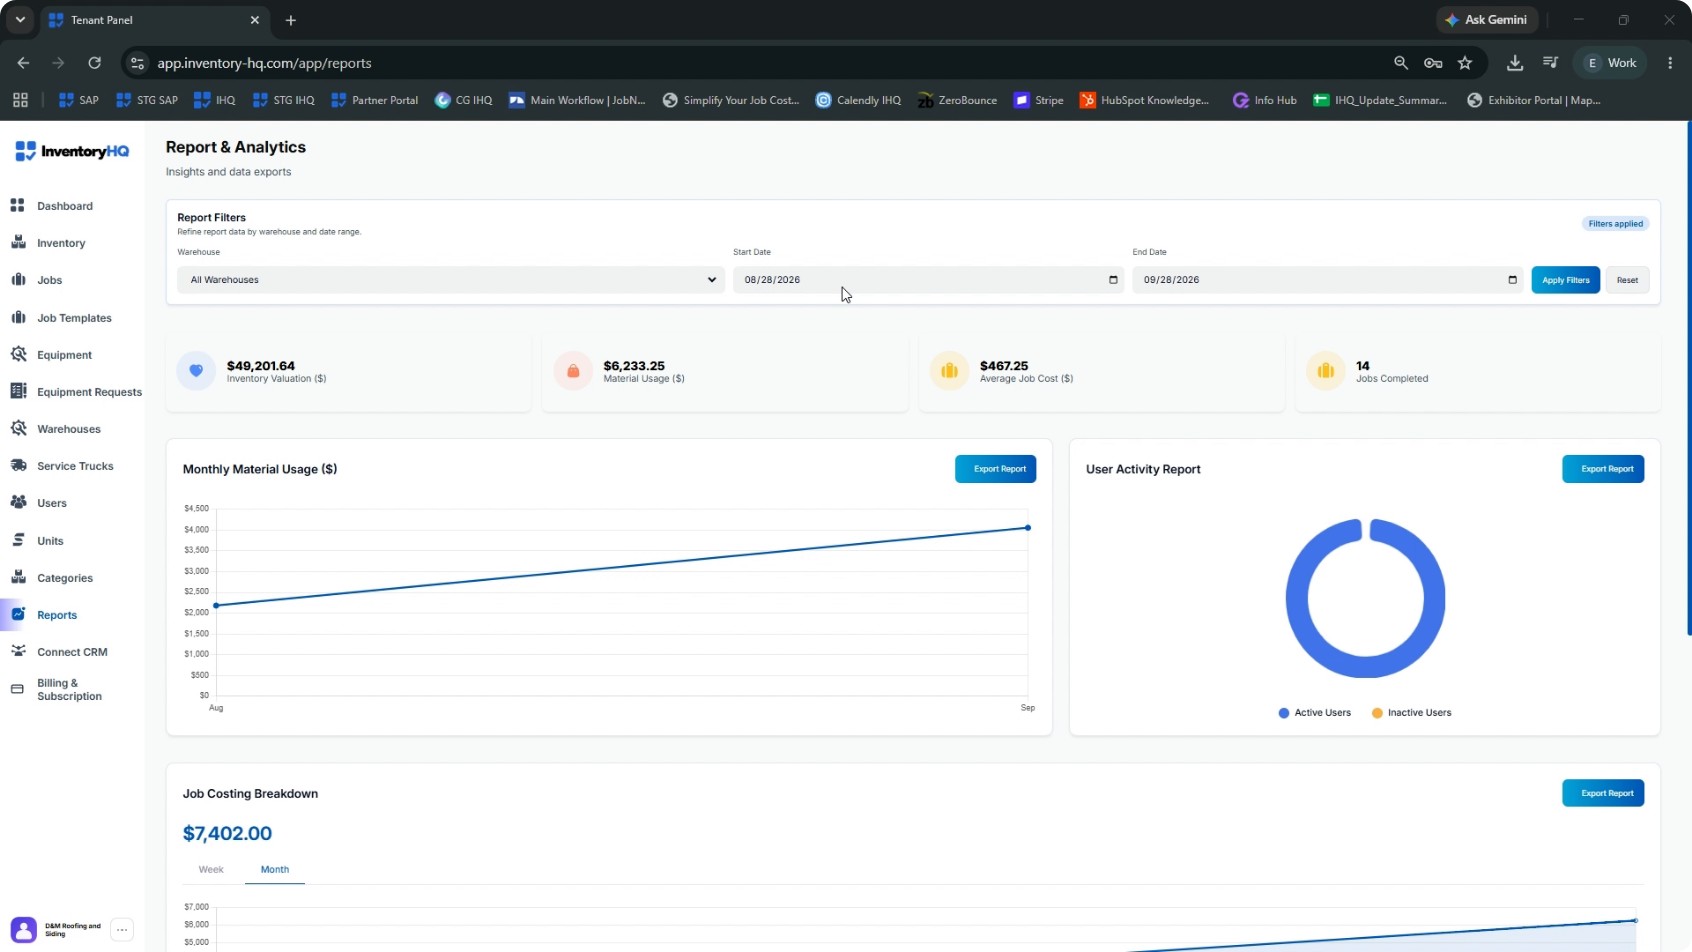Expand the All Warehouses dropdown
Viewport: 1692px width, 952px height.
click(x=450, y=280)
